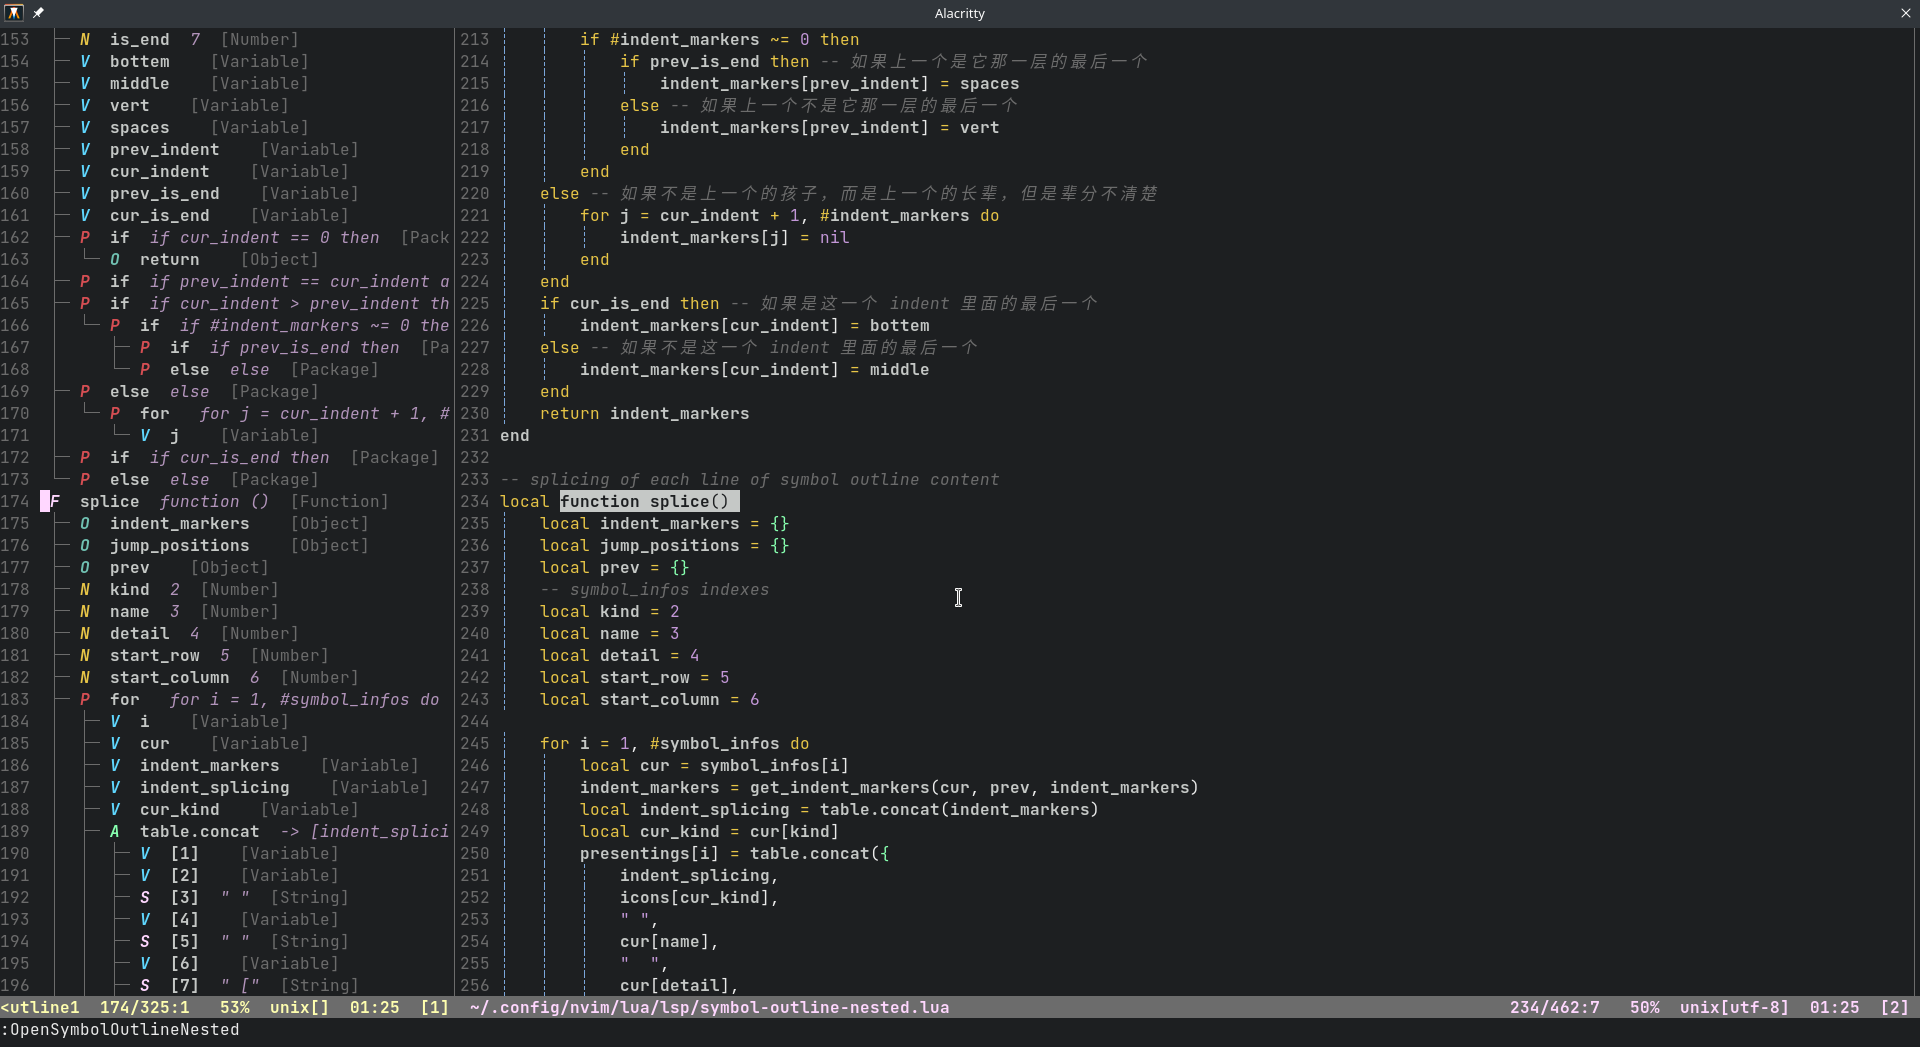The image size is (1920, 1047).
Task: Click the P icon beside the for symbol
Action: (85, 699)
